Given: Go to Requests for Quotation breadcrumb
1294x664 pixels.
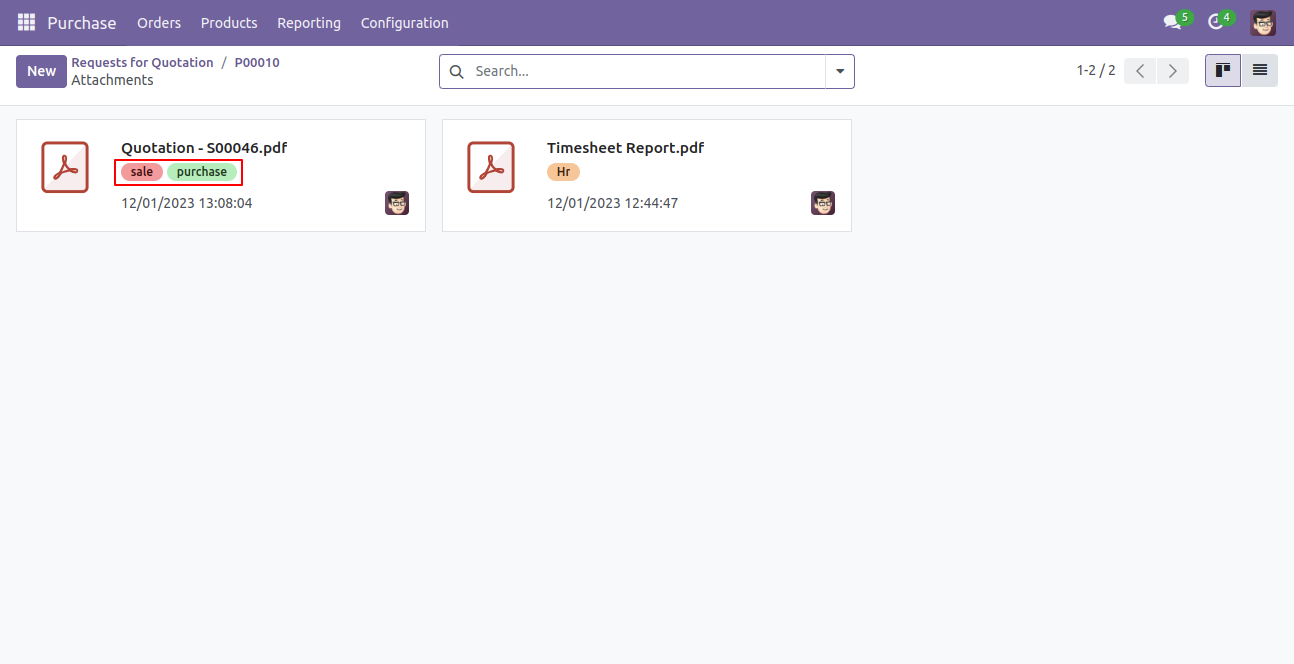Looking at the screenshot, I should pyautogui.click(x=142, y=62).
